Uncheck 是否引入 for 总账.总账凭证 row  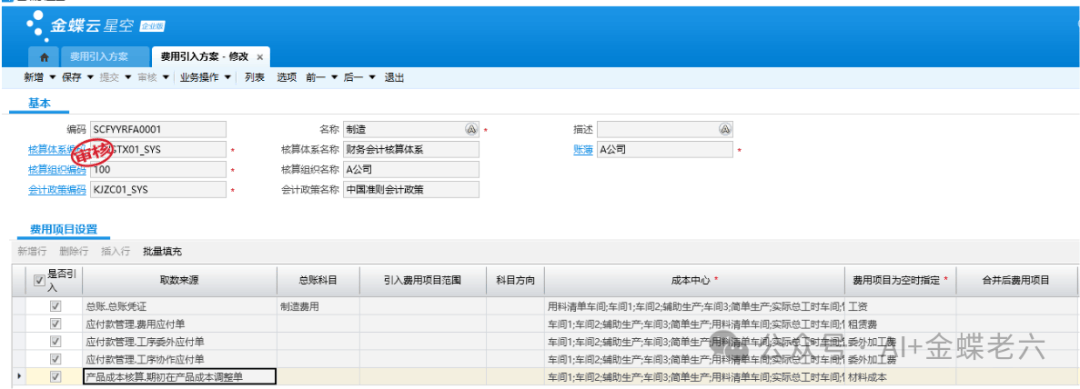click(56, 306)
